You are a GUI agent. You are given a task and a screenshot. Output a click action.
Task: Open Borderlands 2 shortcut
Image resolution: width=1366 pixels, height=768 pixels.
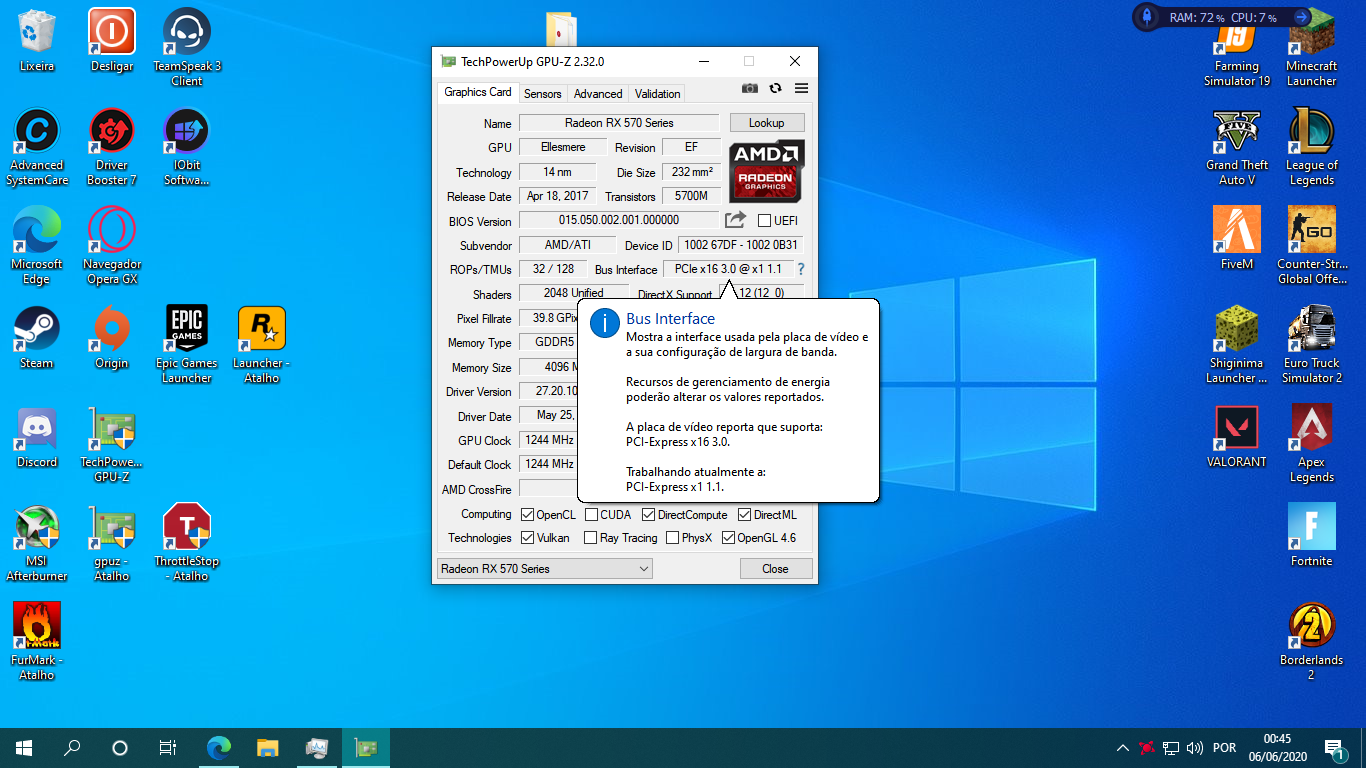coord(1312,642)
